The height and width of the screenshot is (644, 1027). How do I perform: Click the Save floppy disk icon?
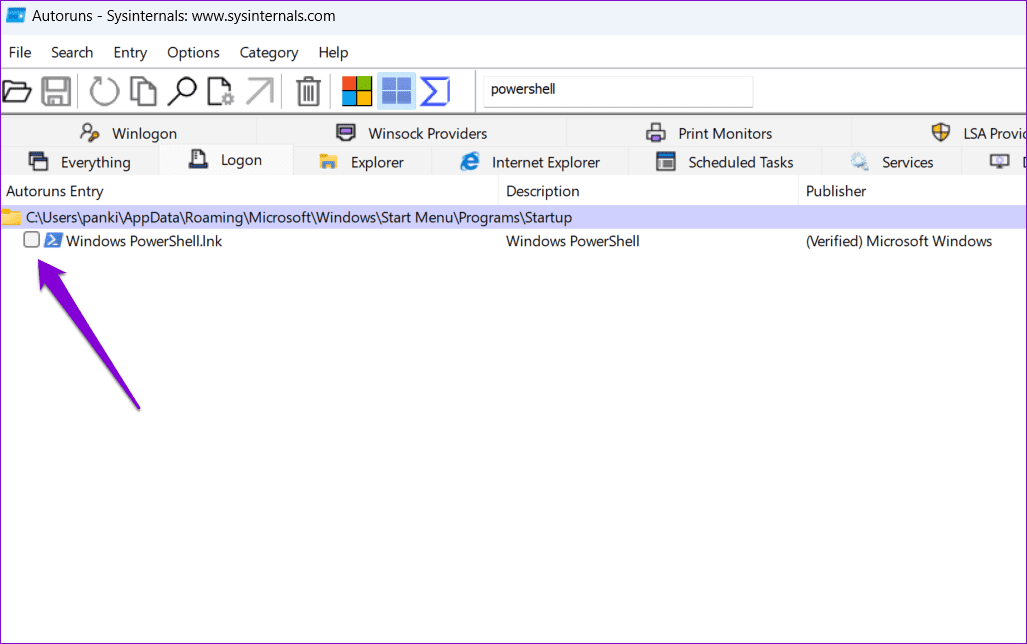[56, 91]
